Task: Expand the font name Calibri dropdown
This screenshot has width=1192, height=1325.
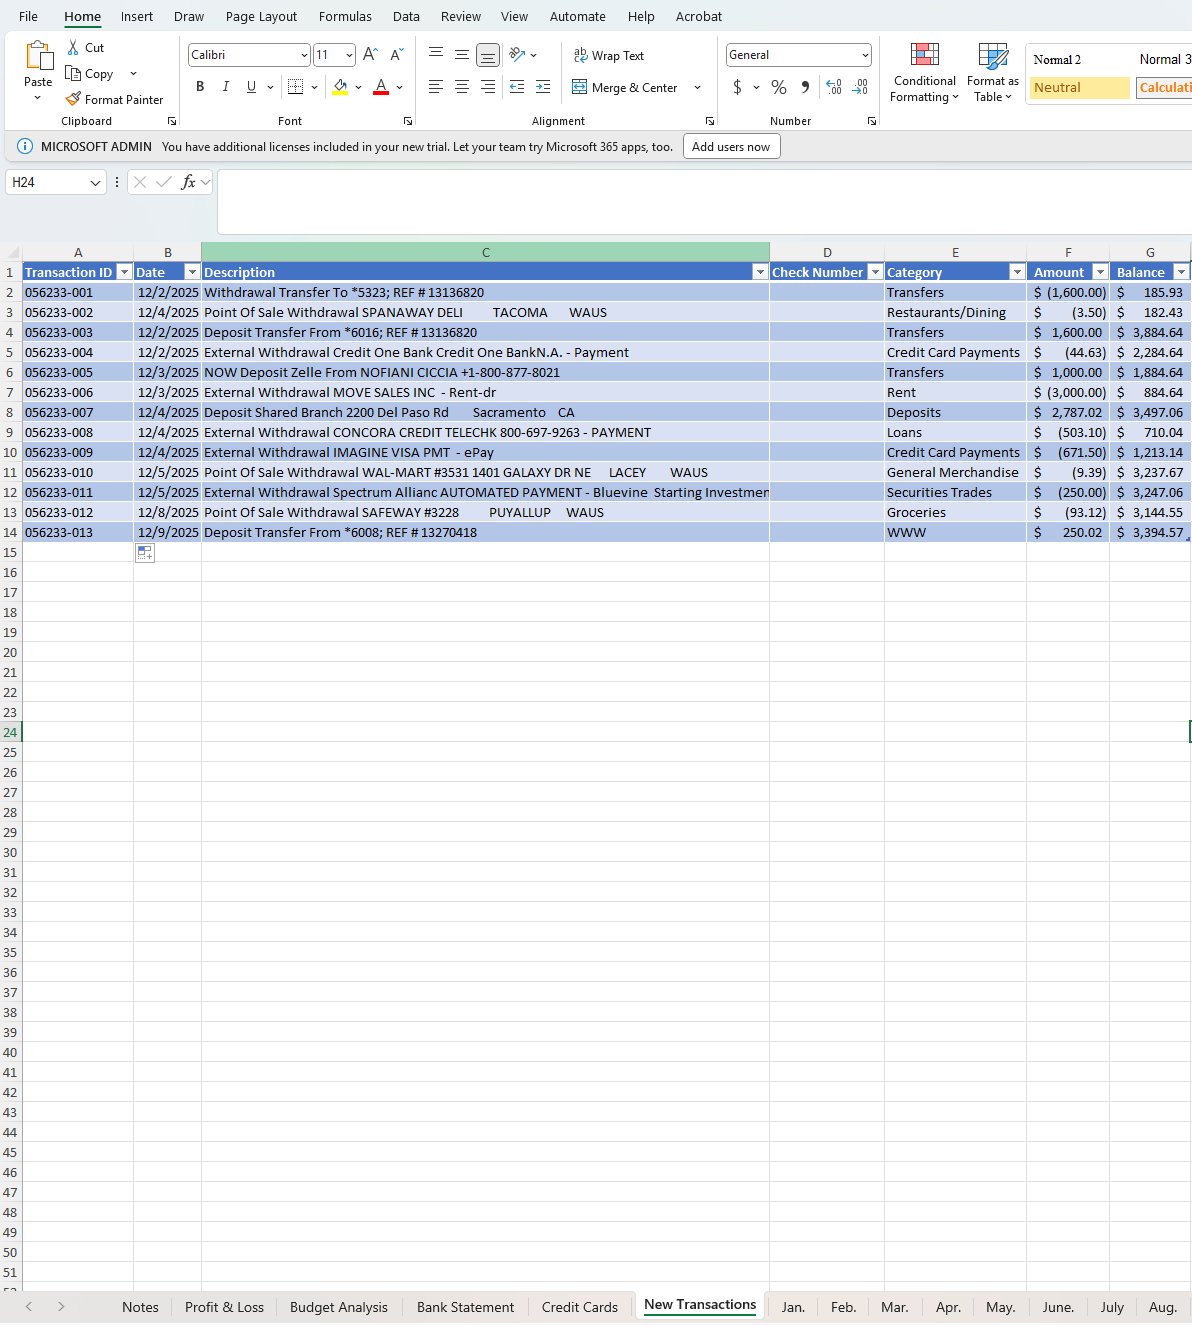Action: click(x=304, y=55)
